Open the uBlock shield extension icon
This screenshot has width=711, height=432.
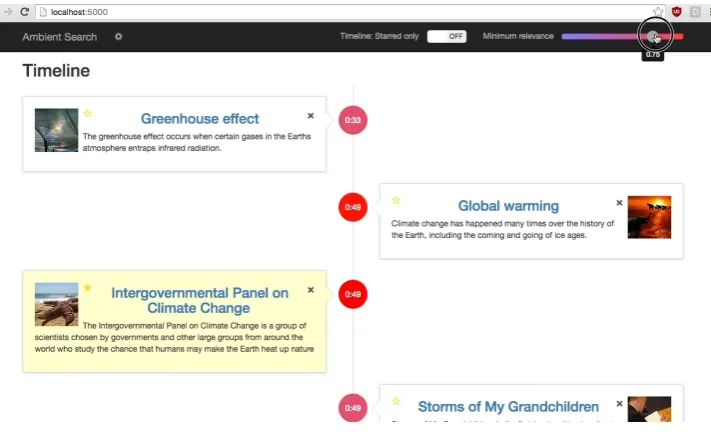(677, 12)
